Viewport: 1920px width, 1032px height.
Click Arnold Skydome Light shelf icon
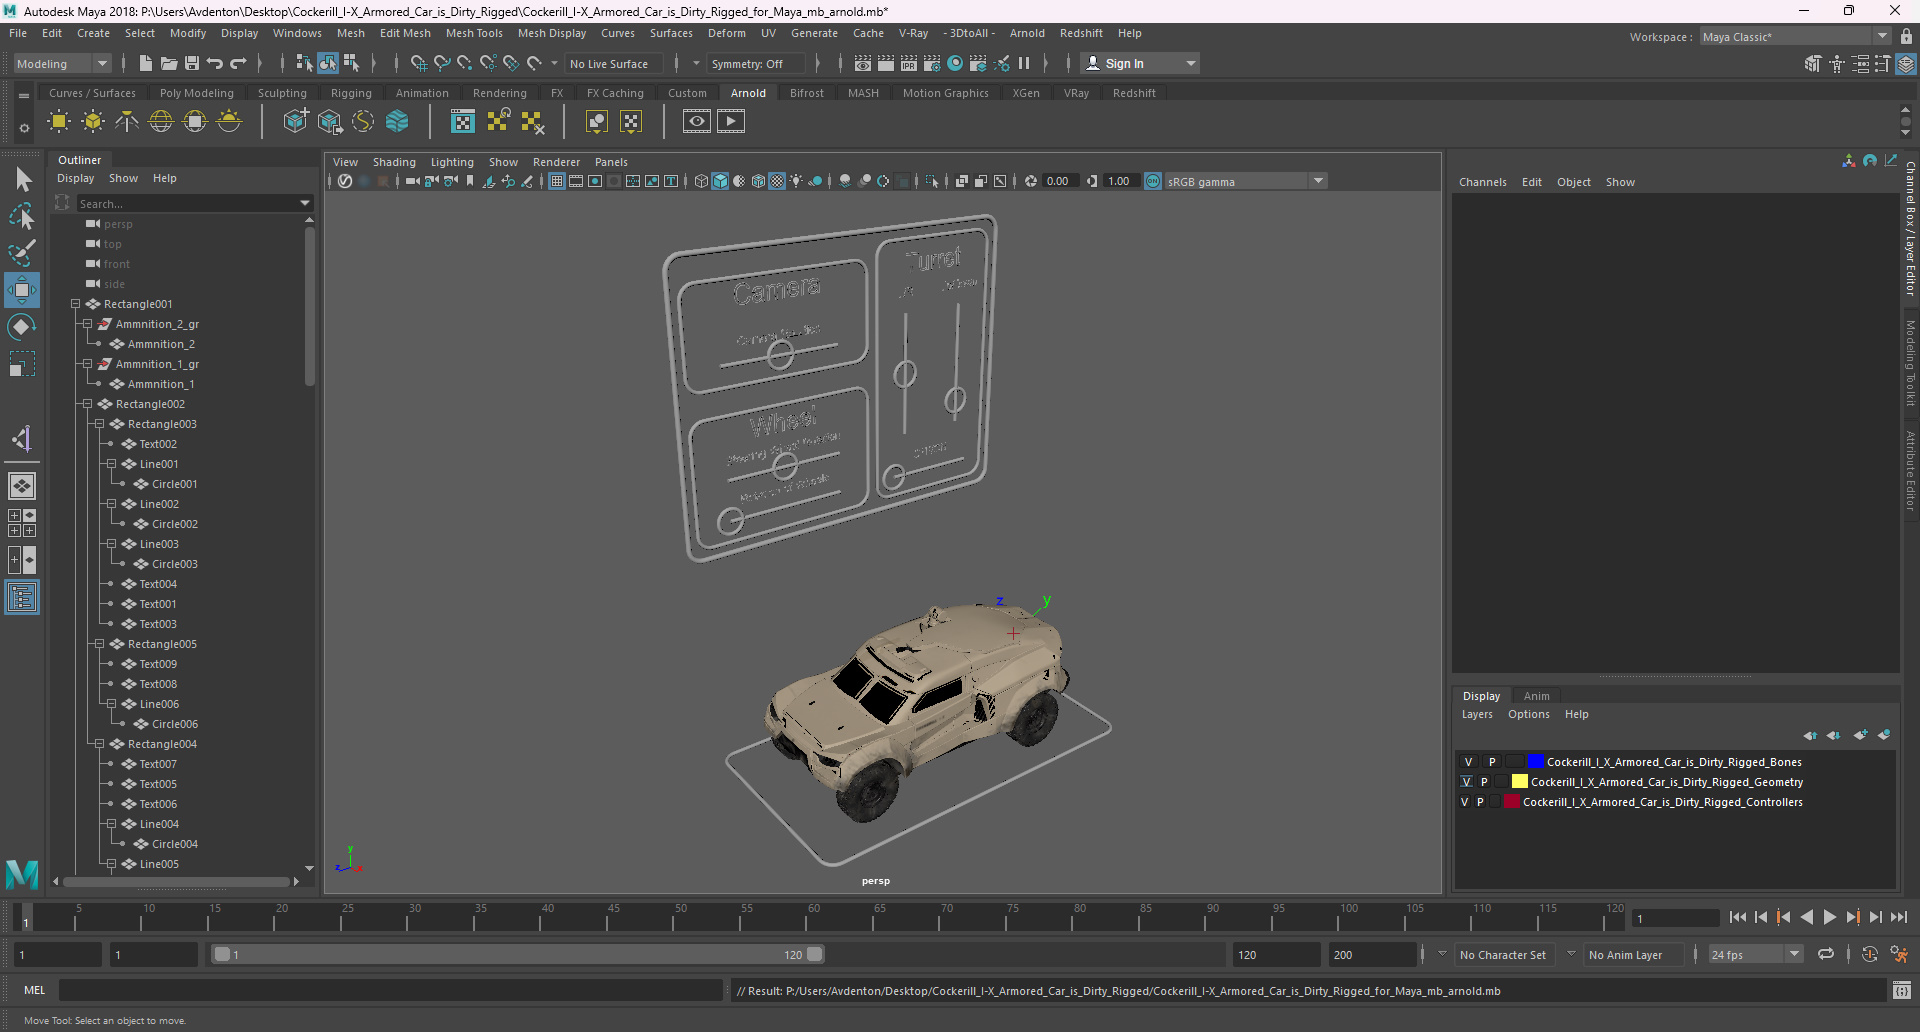point(161,122)
